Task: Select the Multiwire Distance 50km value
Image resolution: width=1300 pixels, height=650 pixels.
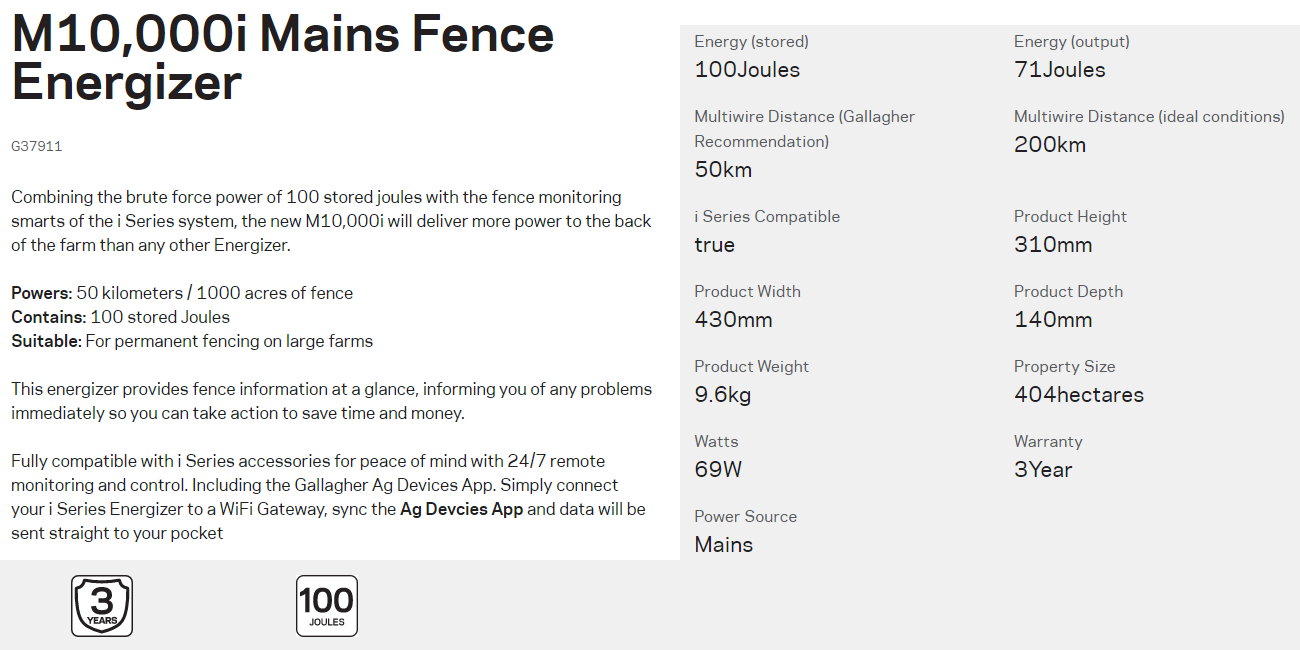Action: point(723,170)
